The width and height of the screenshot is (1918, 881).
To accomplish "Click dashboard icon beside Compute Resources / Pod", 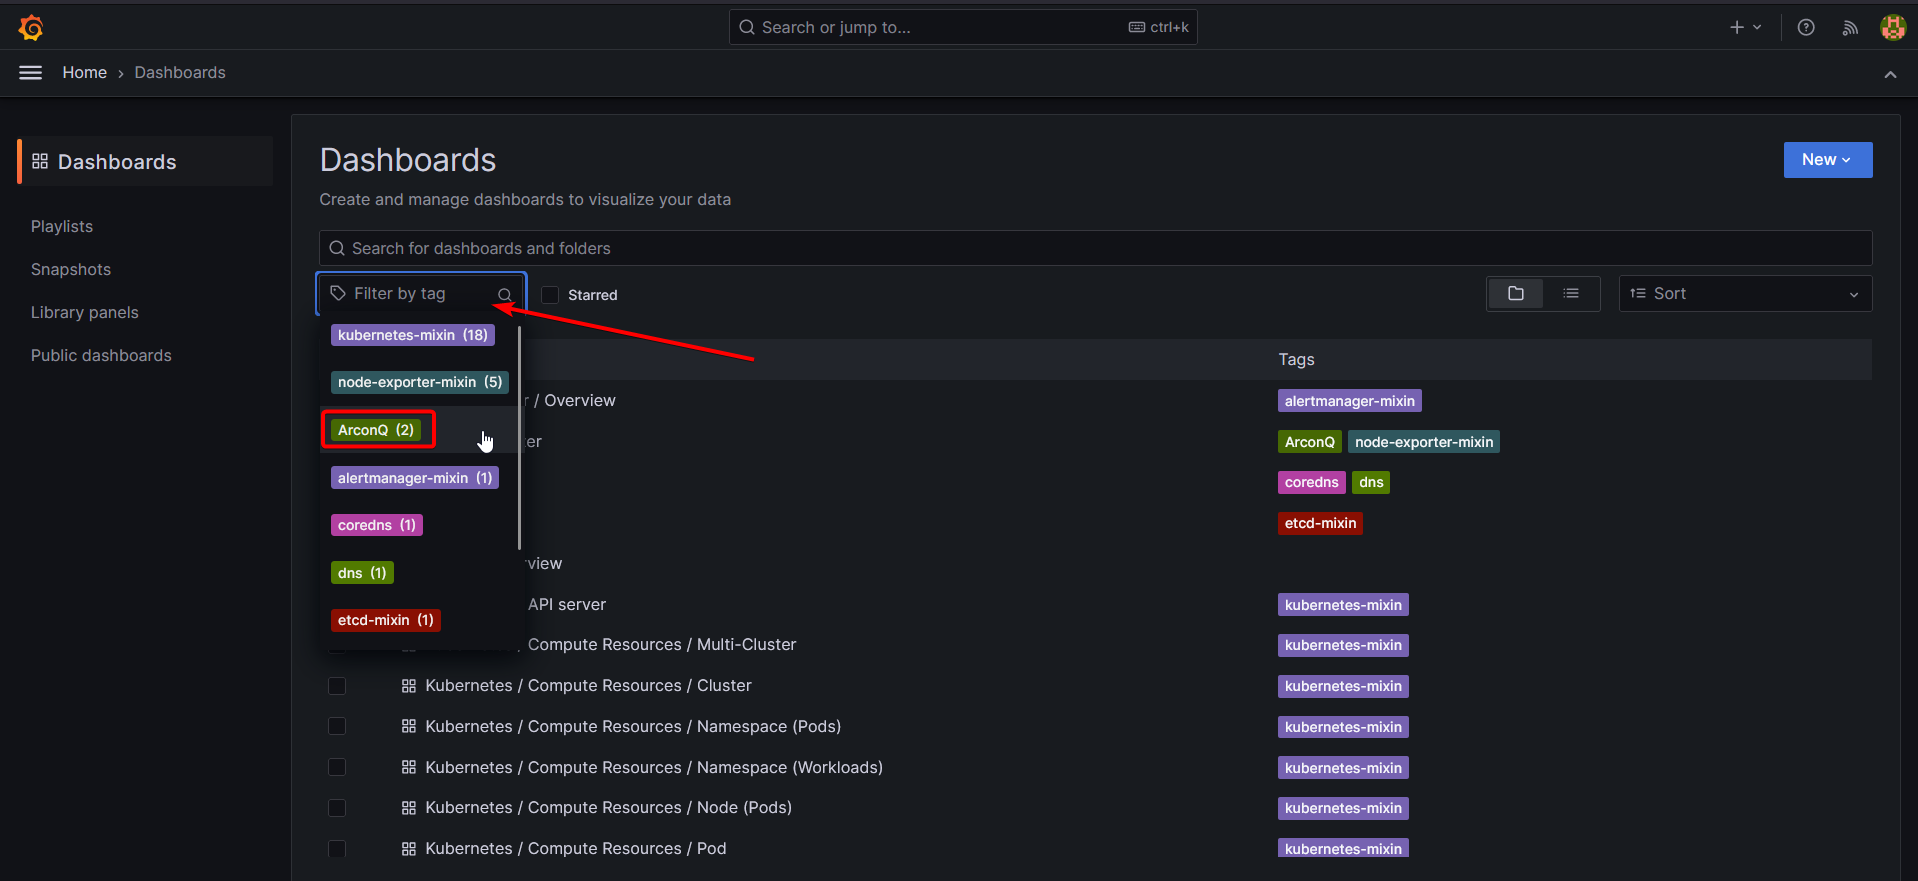I will pos(409,849).
